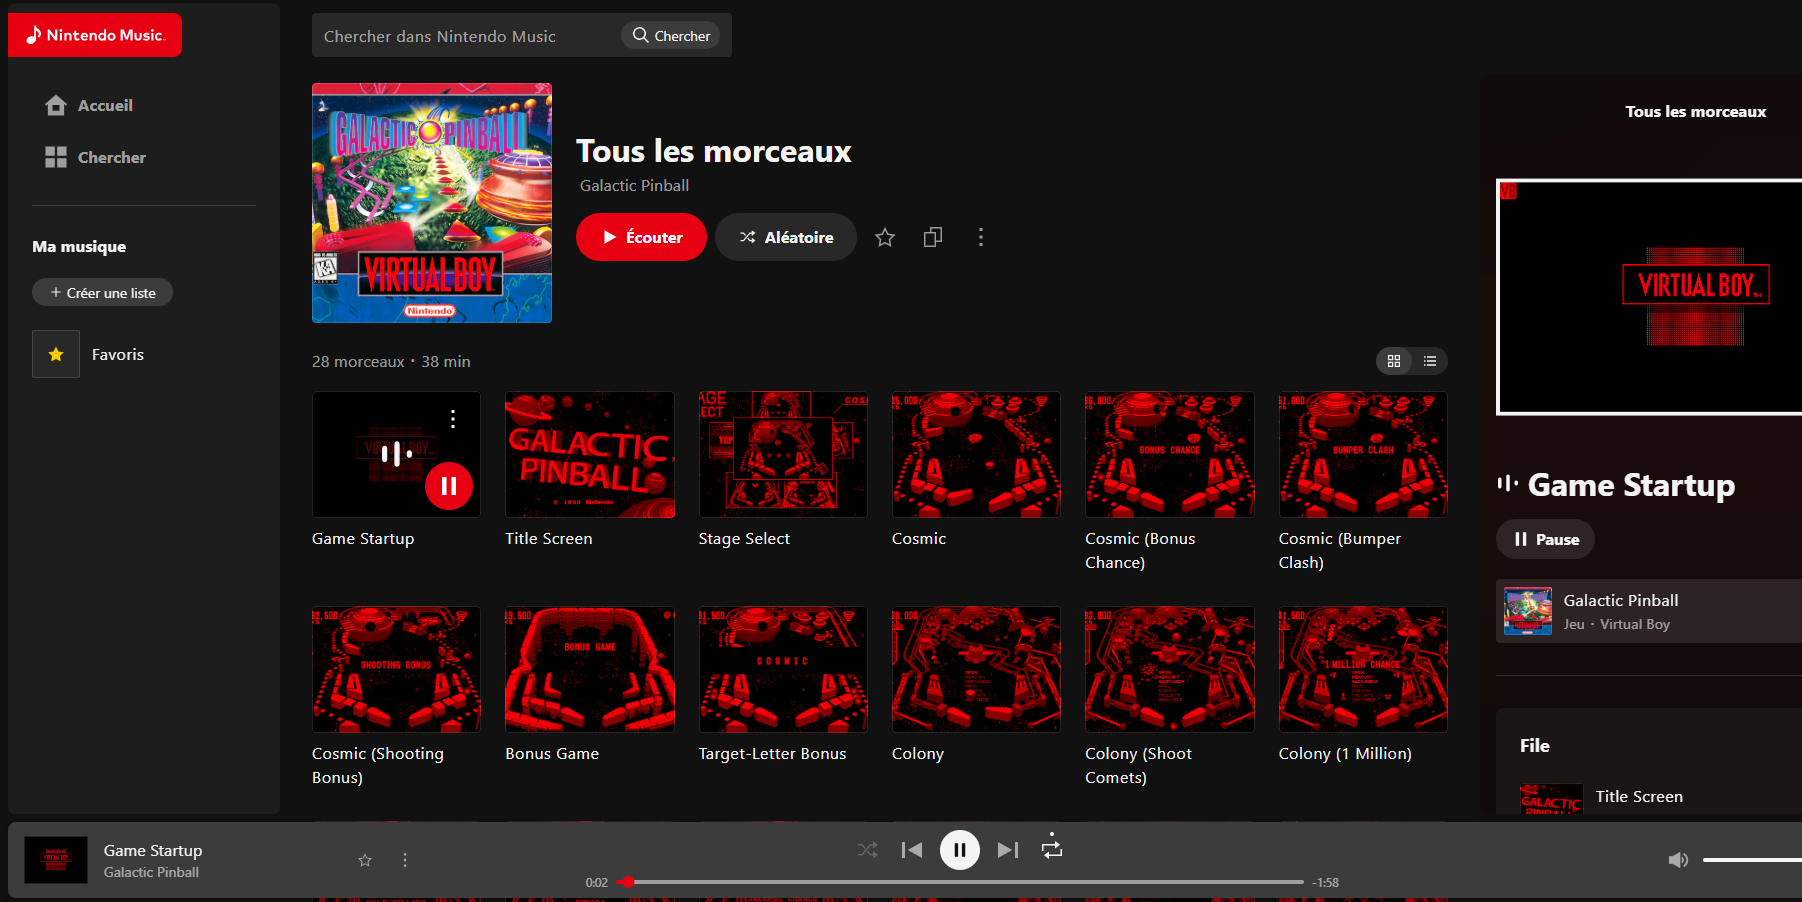
Task: Play Colony (1 Million) thumbnail
Action: point(1363,669)
